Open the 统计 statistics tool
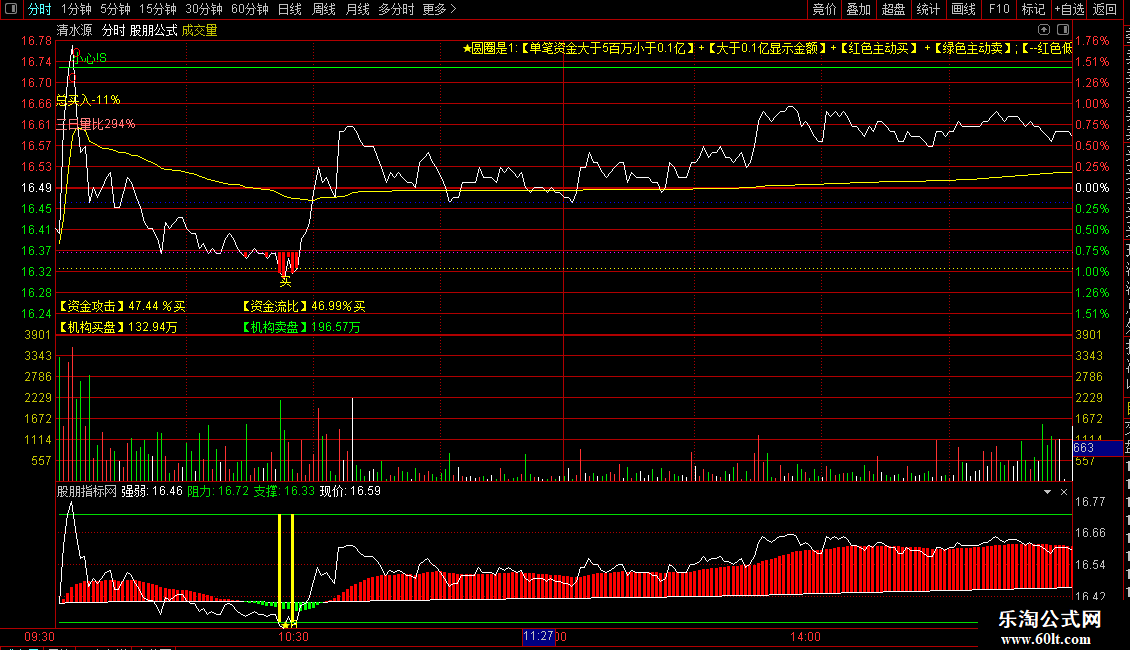 (x=927, y=9)
